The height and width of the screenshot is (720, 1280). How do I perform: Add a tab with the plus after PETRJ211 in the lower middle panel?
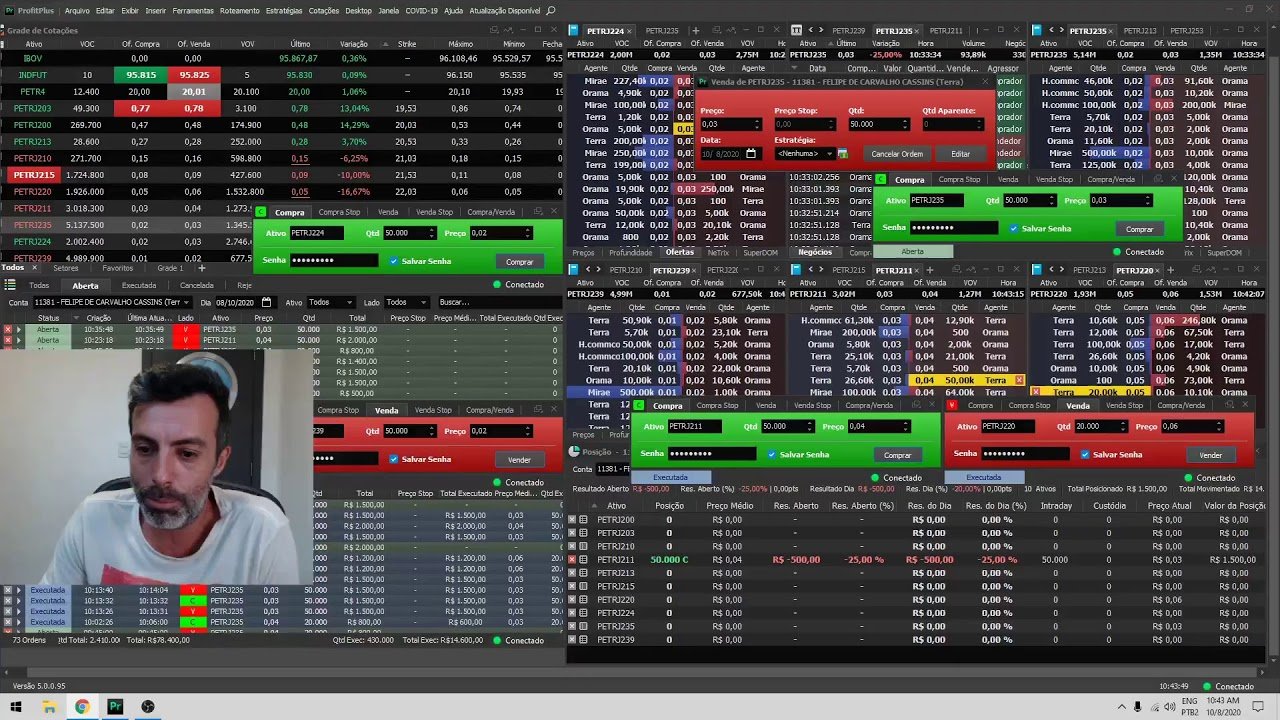[929, 270]
